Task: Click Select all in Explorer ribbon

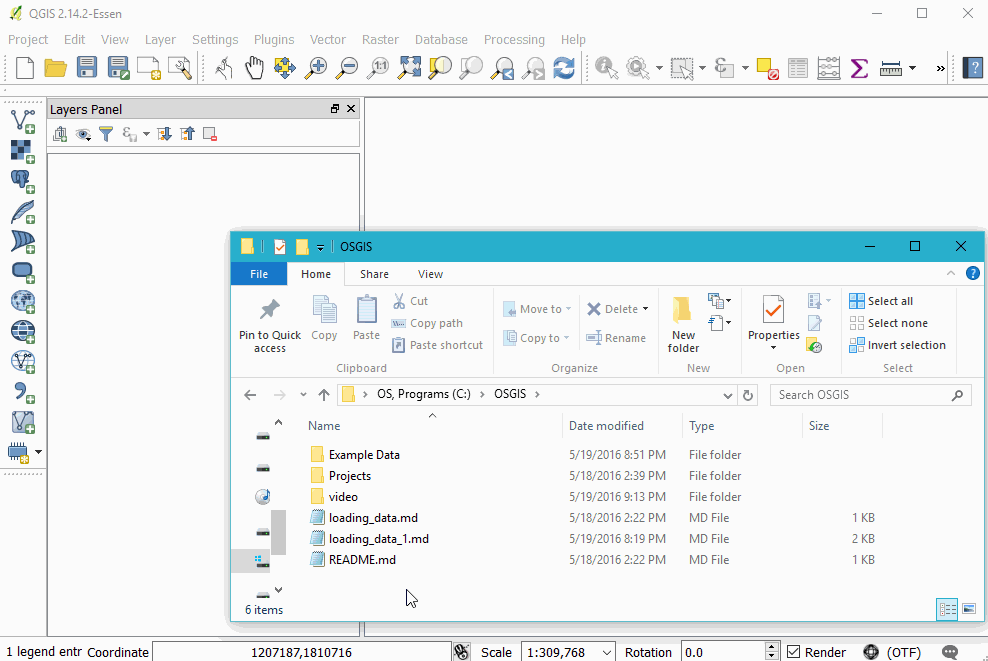Action: 881,301
